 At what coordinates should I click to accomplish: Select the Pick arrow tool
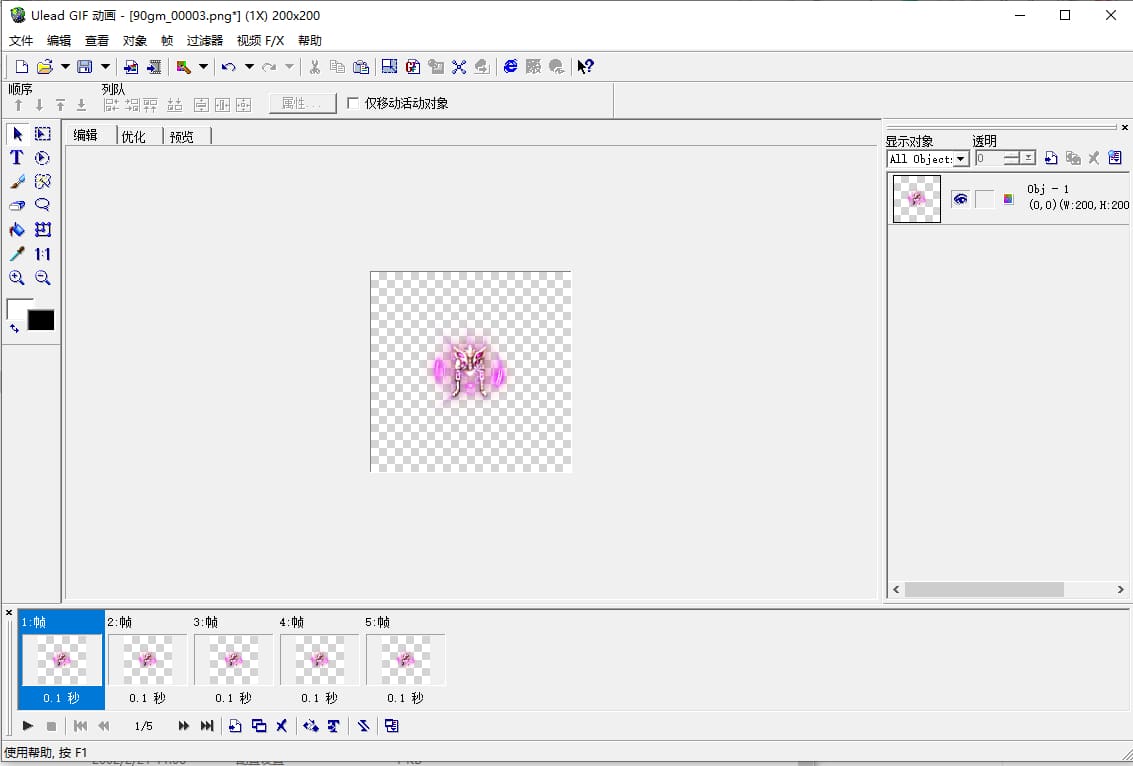point(18,134)
